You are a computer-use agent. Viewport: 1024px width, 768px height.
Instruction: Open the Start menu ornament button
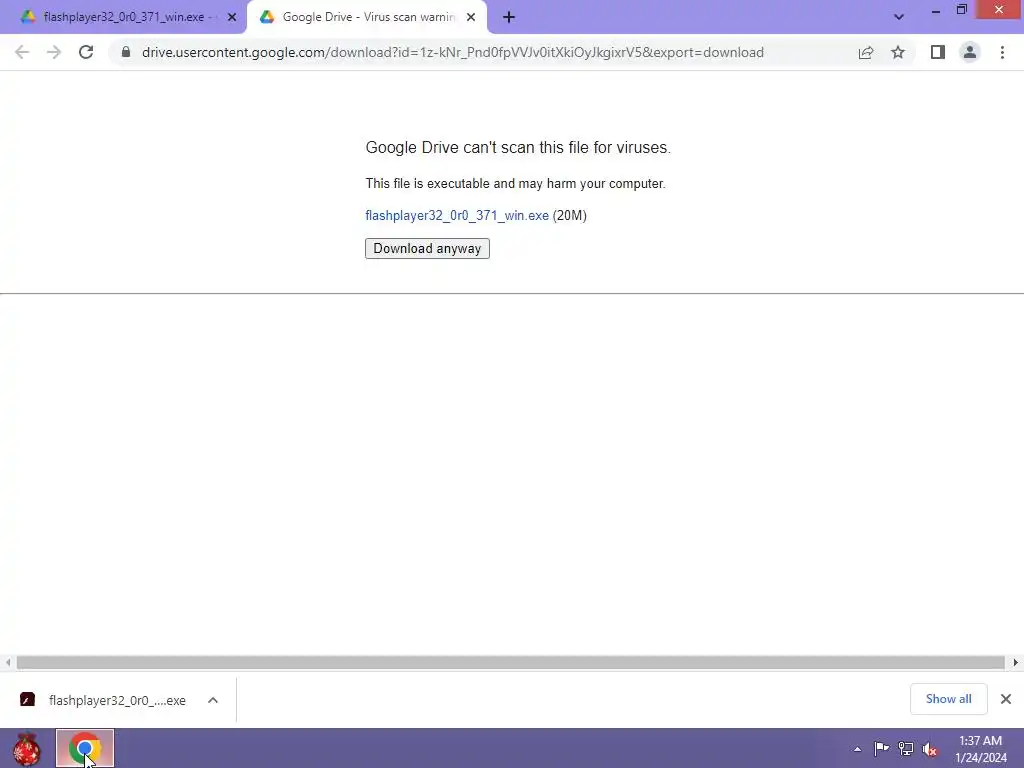point(27,748)
